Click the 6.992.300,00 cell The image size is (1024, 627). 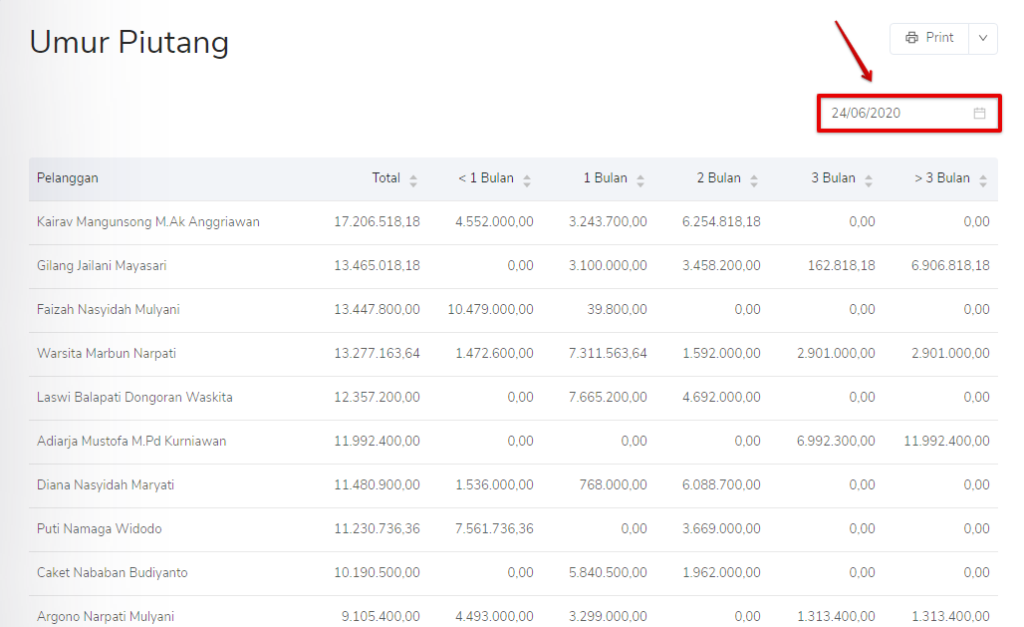(836, 441)
